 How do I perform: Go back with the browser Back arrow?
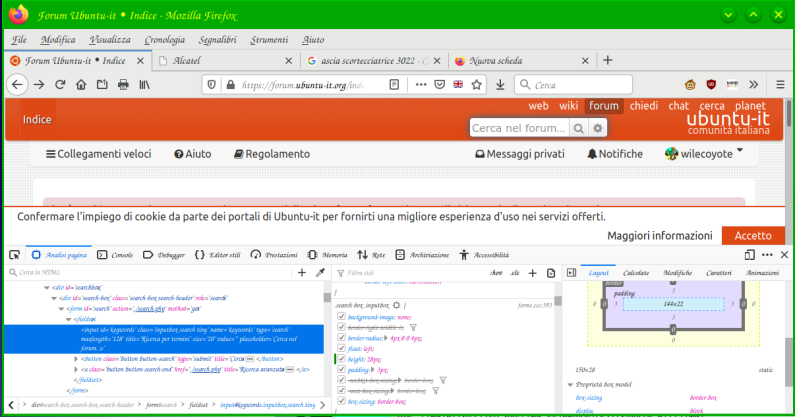coord(17,85)
